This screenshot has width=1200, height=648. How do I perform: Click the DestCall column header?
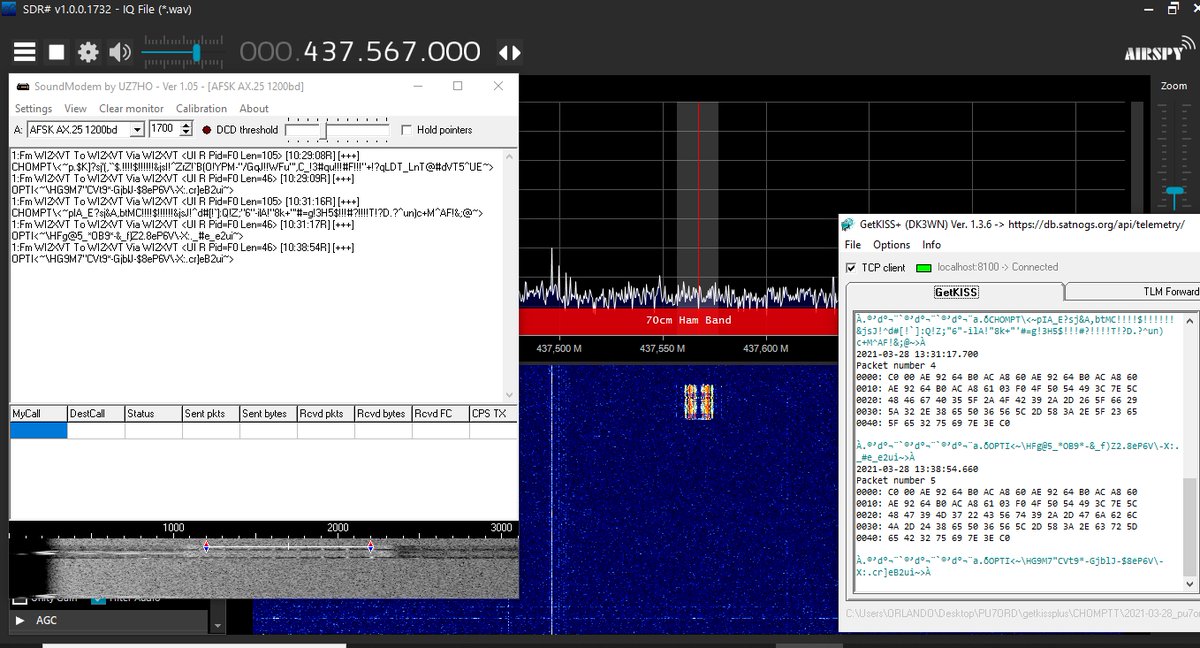96,413
